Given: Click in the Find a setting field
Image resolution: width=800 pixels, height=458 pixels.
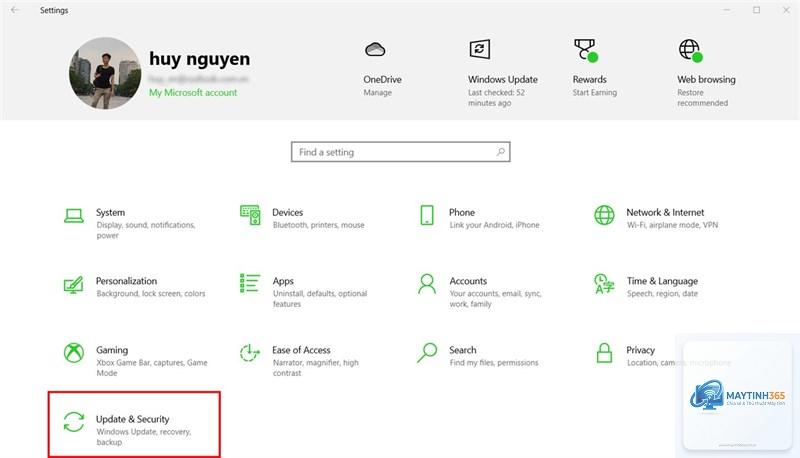Looking at the screenshot, I should point(401,152).
